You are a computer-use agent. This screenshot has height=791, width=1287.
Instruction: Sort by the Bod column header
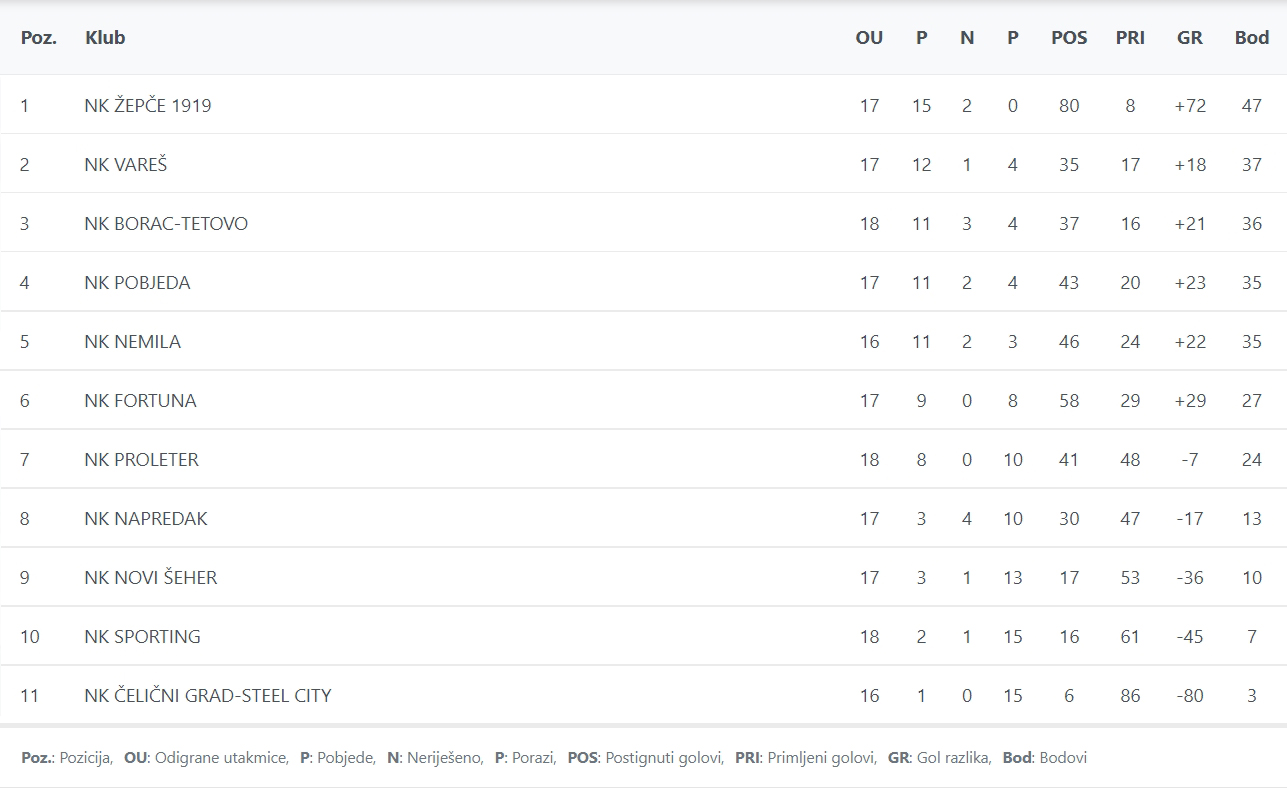(1251, 38)
